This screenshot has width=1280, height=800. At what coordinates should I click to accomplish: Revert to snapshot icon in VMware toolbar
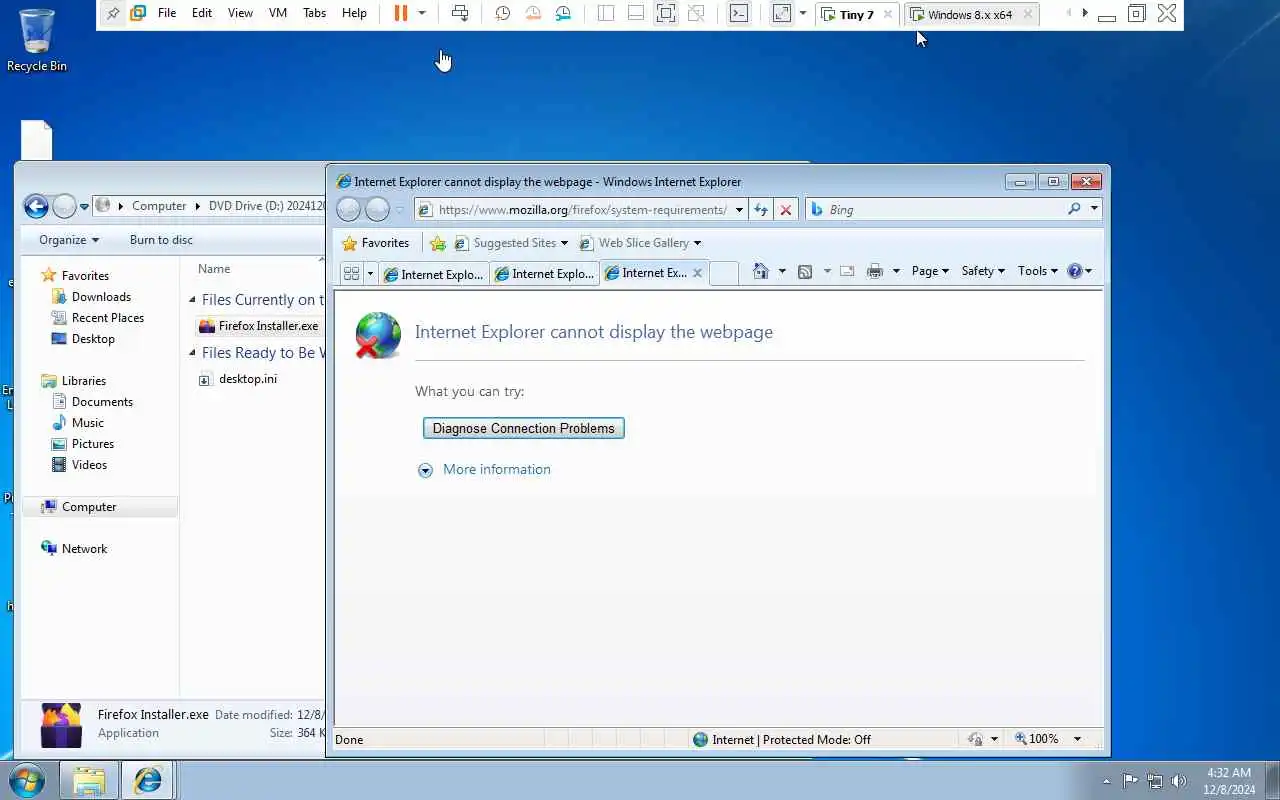tap(533, 13)
